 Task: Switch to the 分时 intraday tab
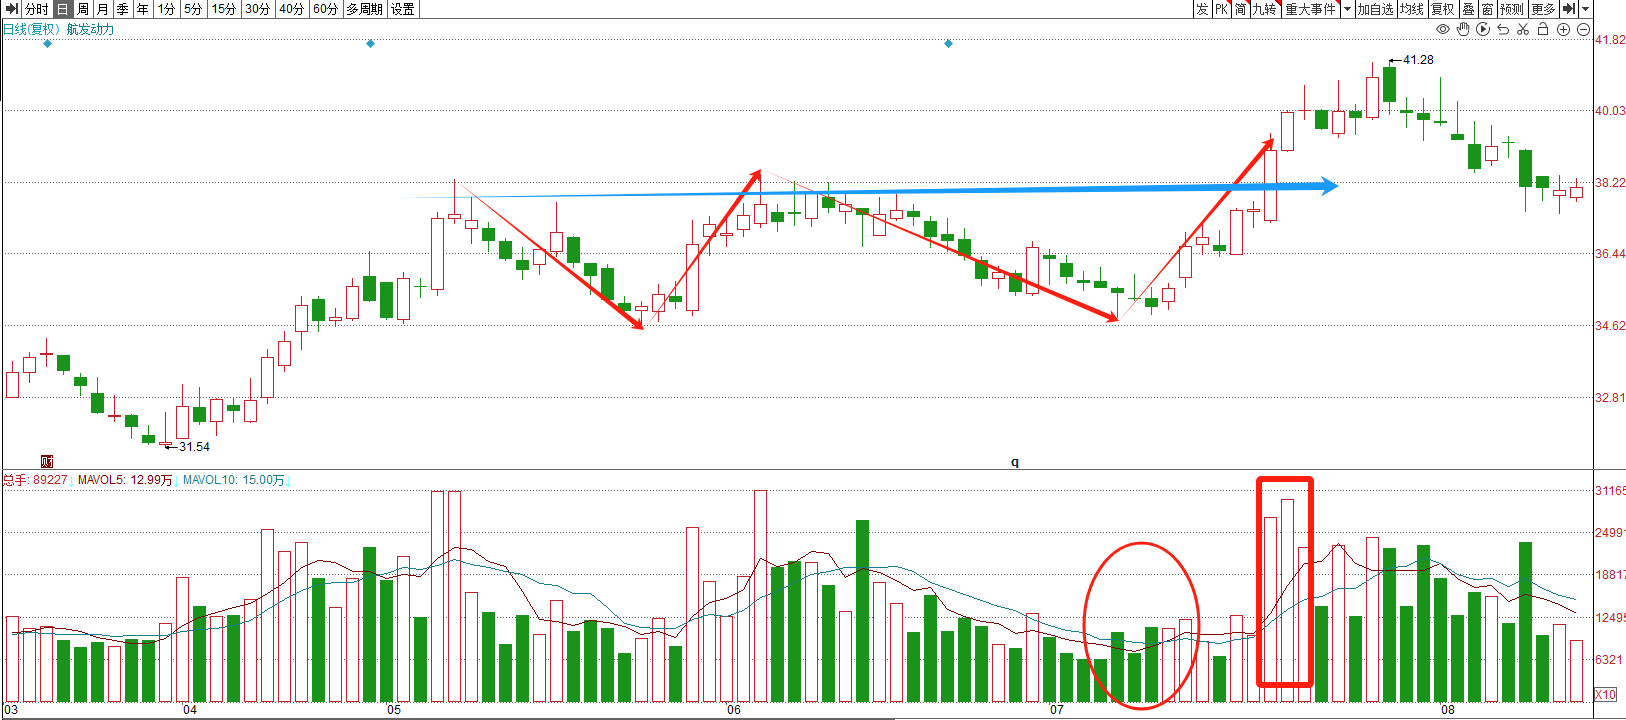pyautogui.click(x=36, y=9)
